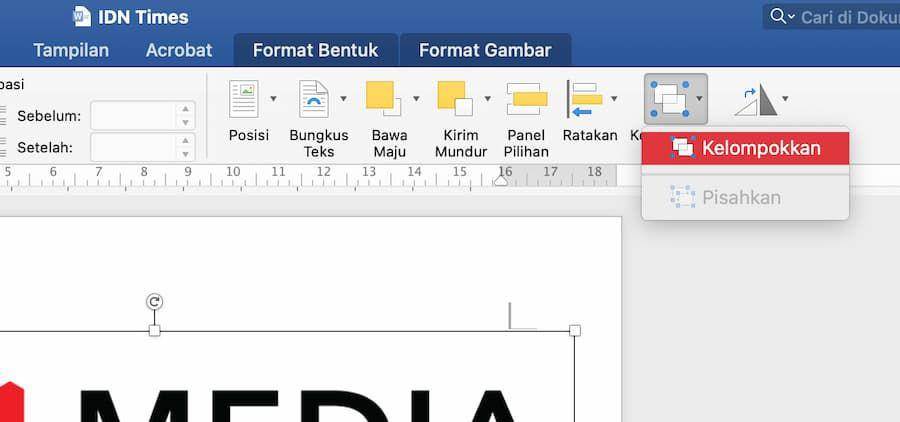Increase the Sebelum spacing value
This screenshot has width=900, height=422.
click(185, 109)
